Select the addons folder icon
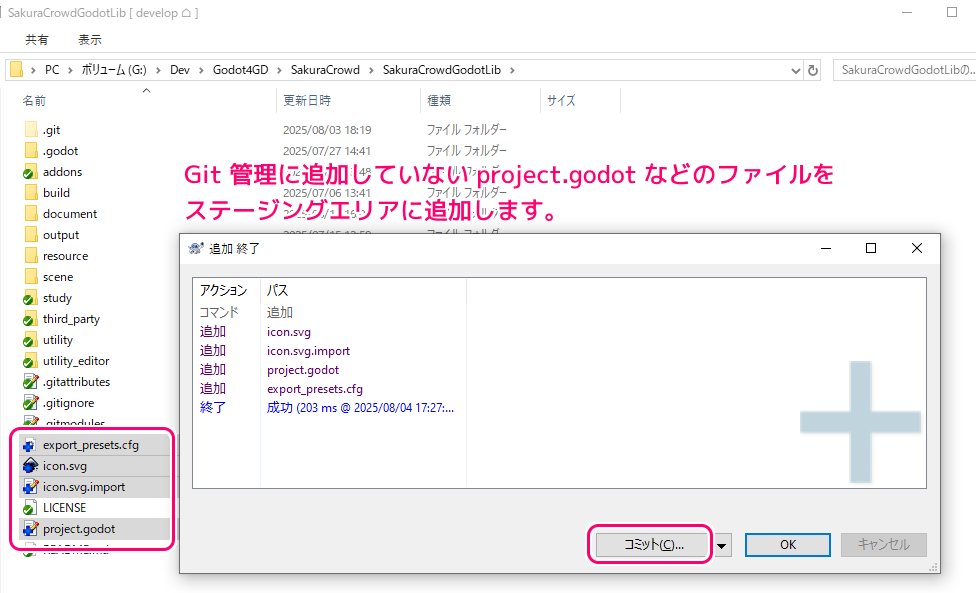976x593 pixels. (x=30, y=172)
